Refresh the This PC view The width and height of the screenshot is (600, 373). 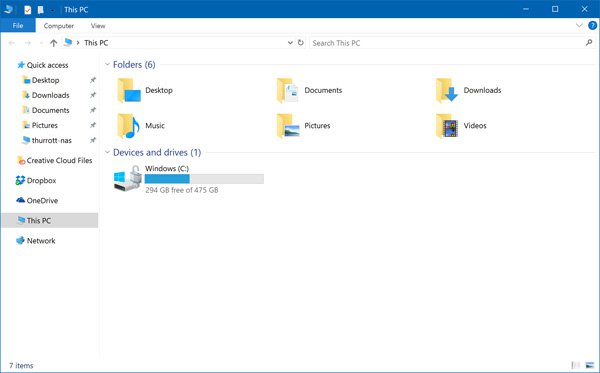[x=301, y=43]
